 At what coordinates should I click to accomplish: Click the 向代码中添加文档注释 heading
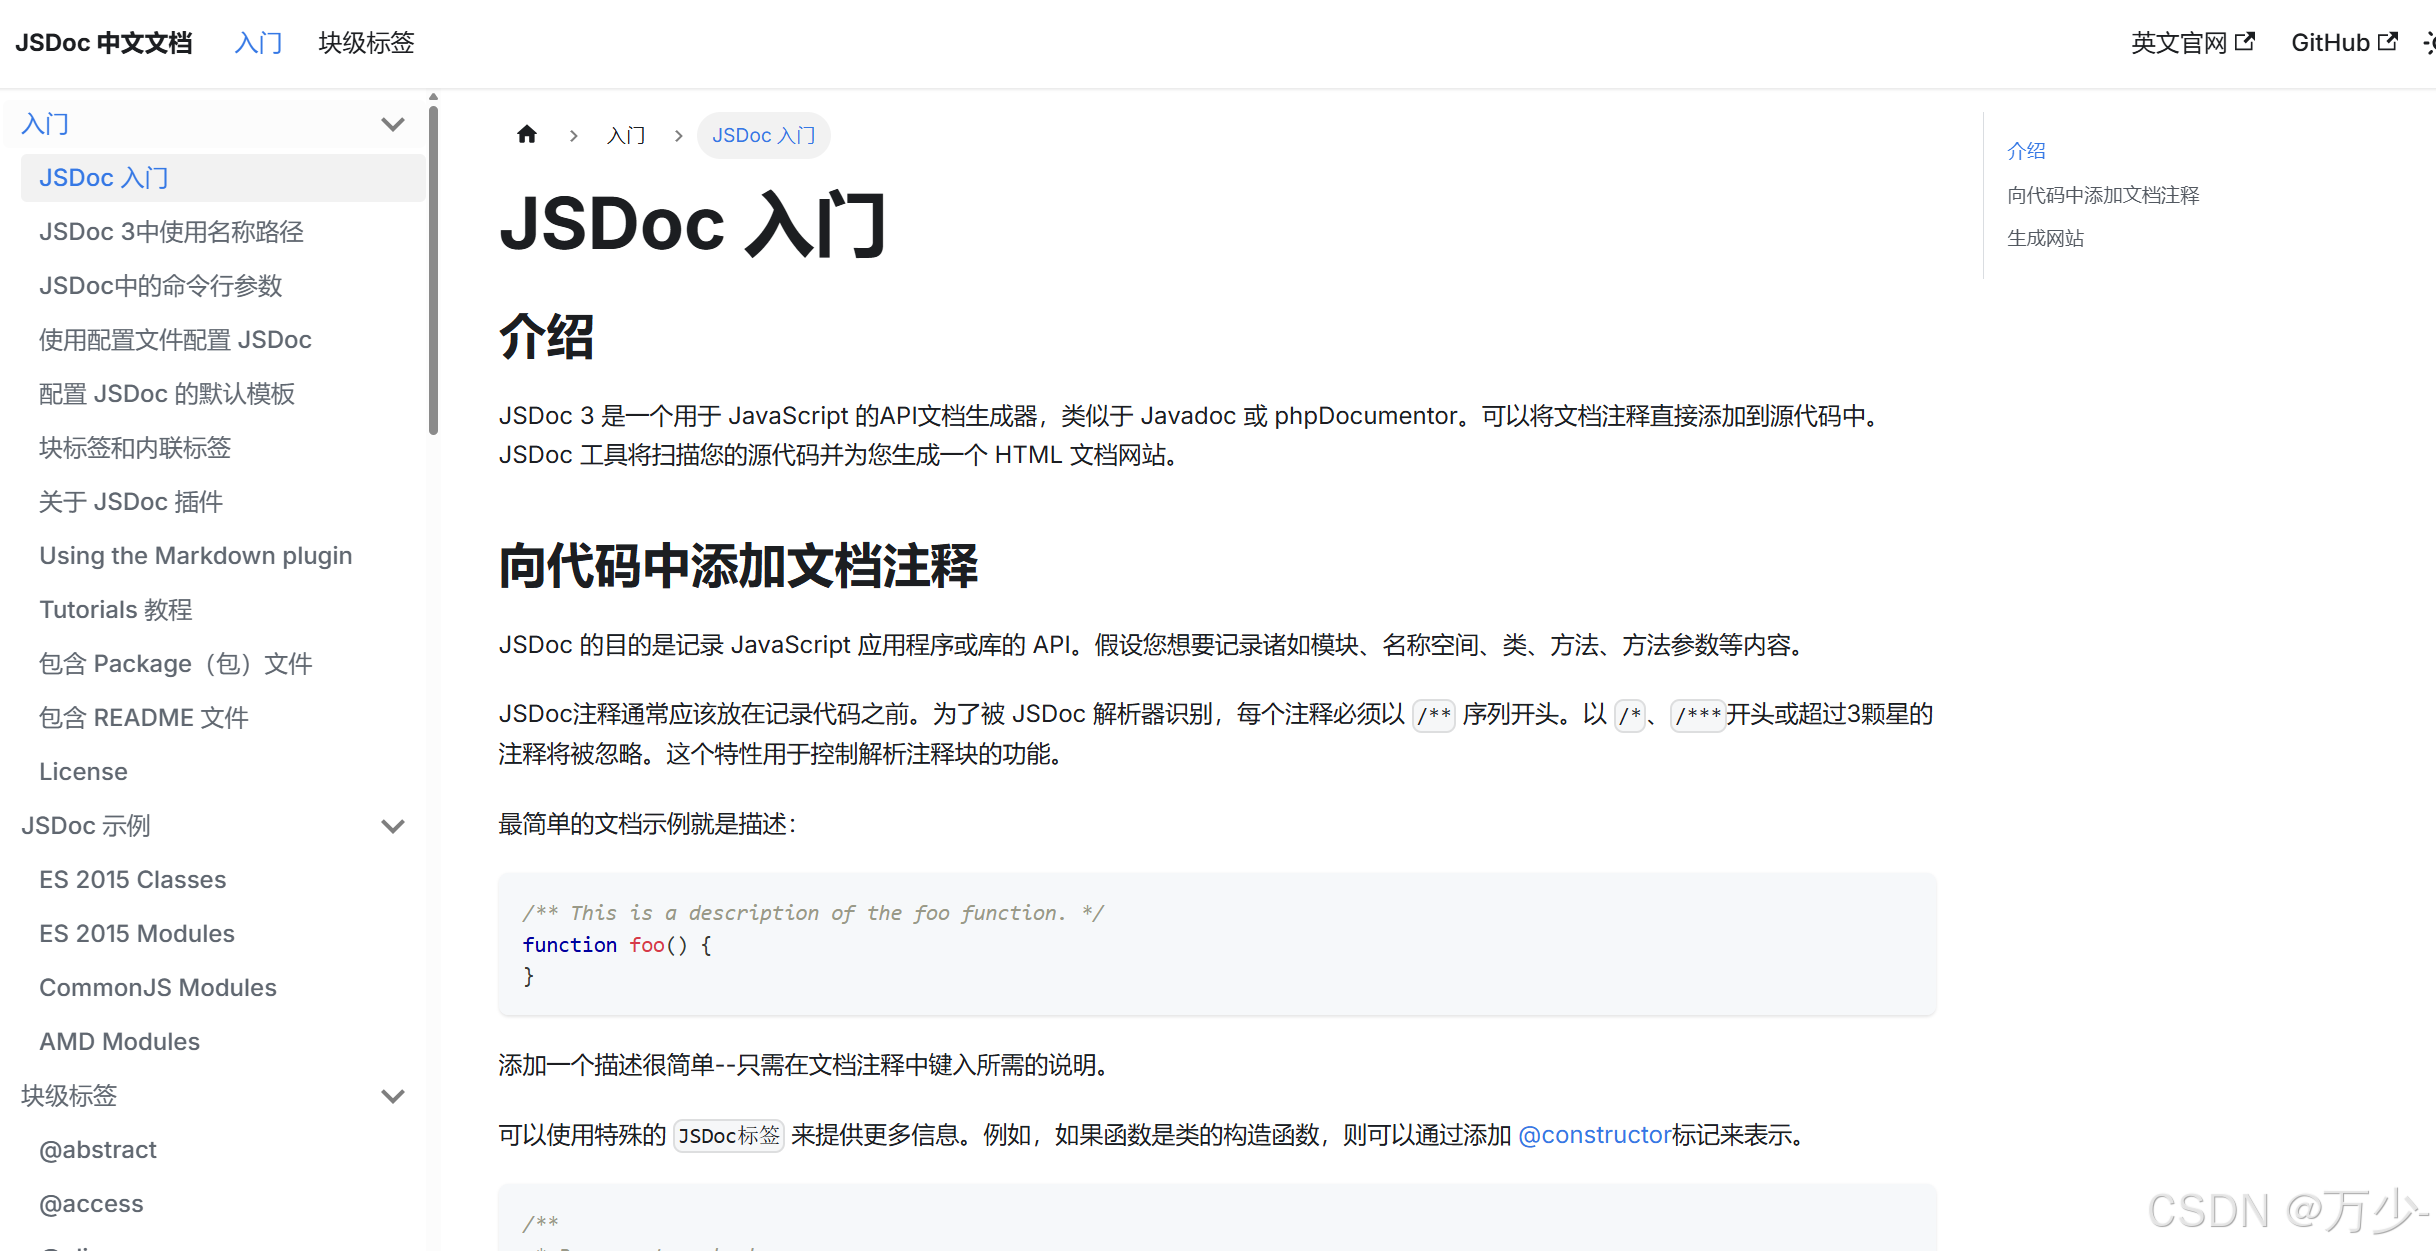point(738,566)
